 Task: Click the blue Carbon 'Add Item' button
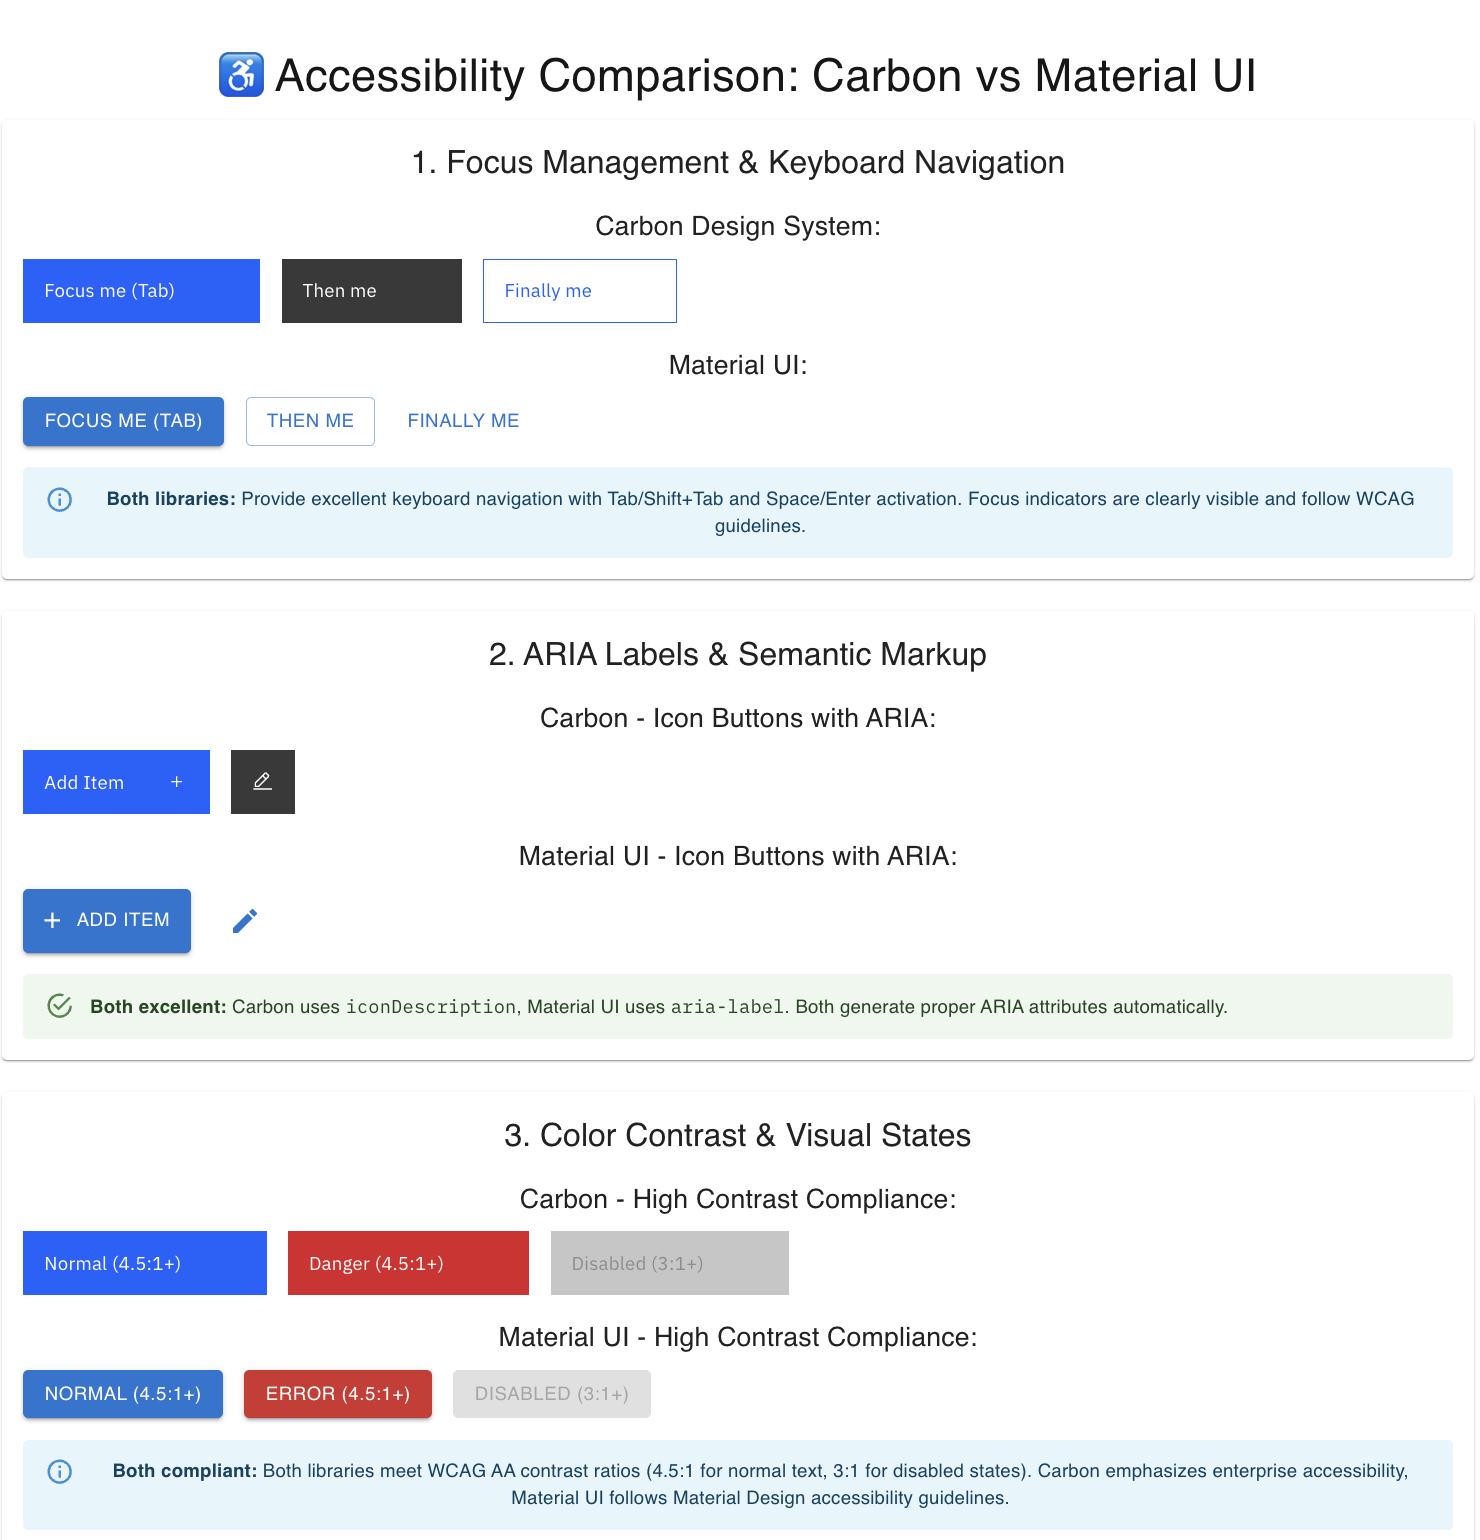click(x=100, y=781)
